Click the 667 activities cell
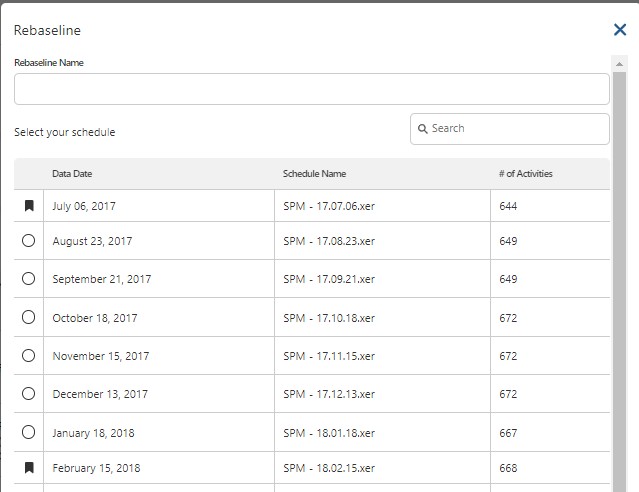 pos(508,433)
